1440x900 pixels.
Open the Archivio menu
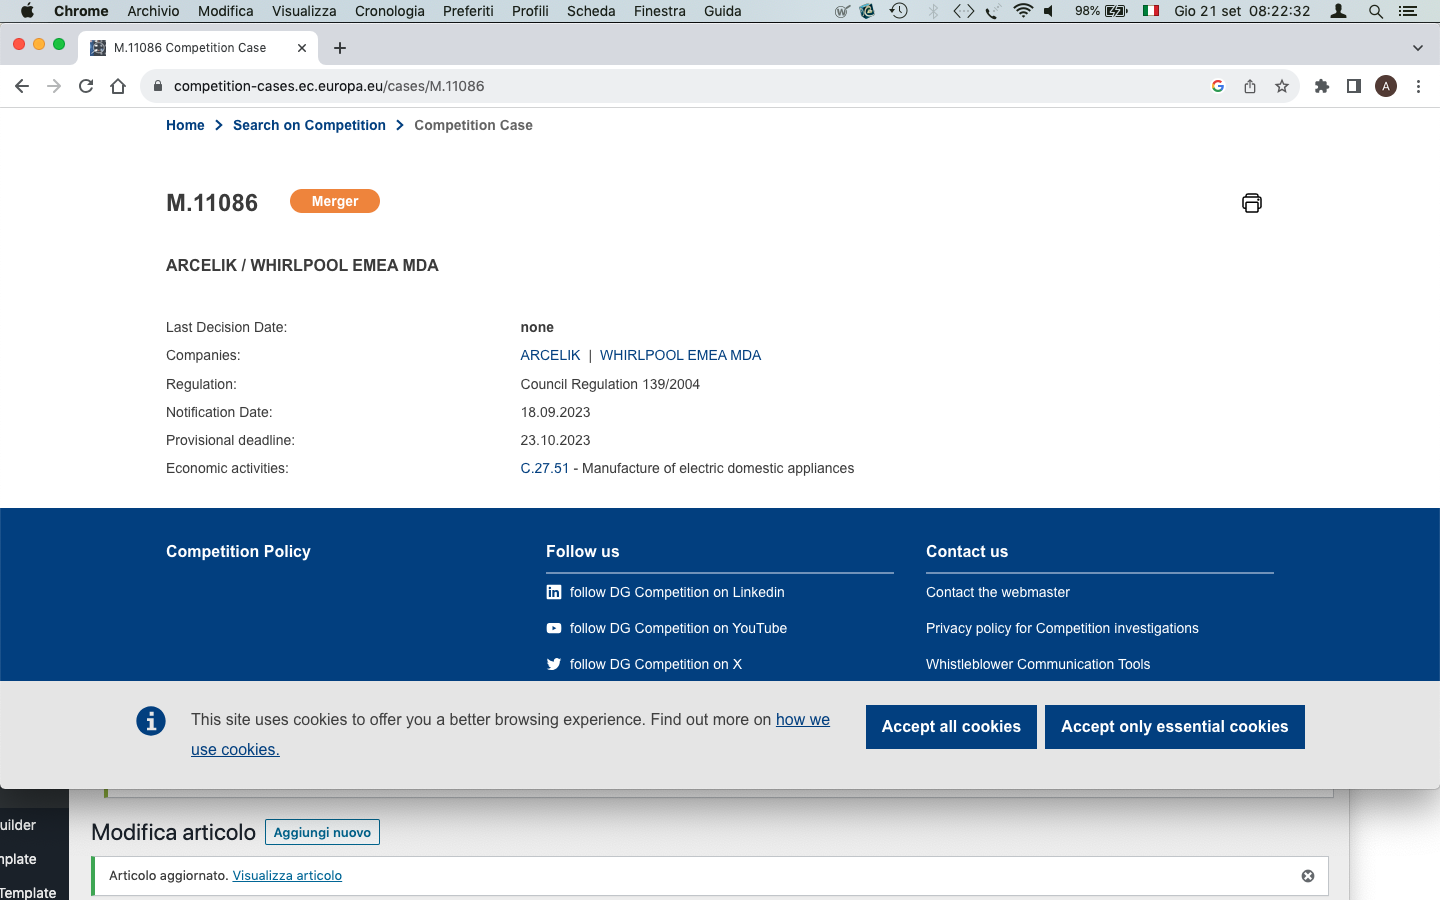click(x=153, y=11)
